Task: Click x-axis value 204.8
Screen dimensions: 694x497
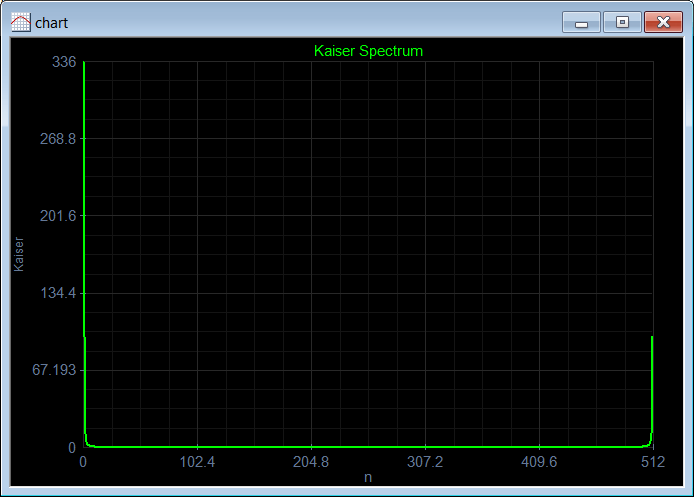Action: (x=311, y=462)
